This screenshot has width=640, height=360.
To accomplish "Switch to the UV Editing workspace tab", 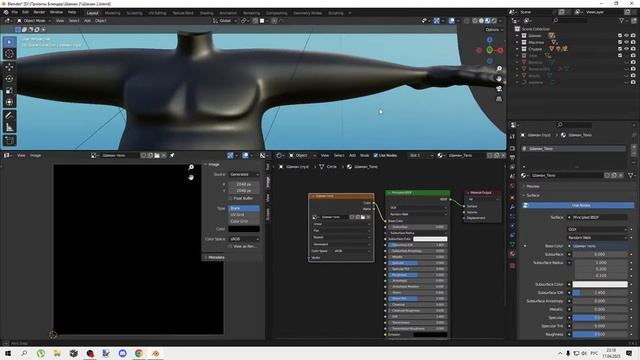I will tap(157, 13).
